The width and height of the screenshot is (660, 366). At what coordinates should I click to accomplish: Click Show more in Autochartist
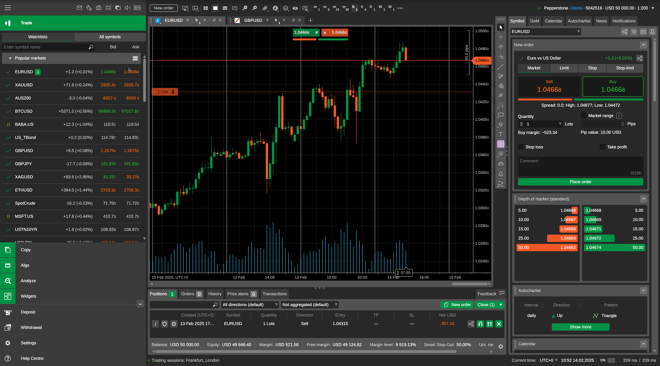[580, 327]
